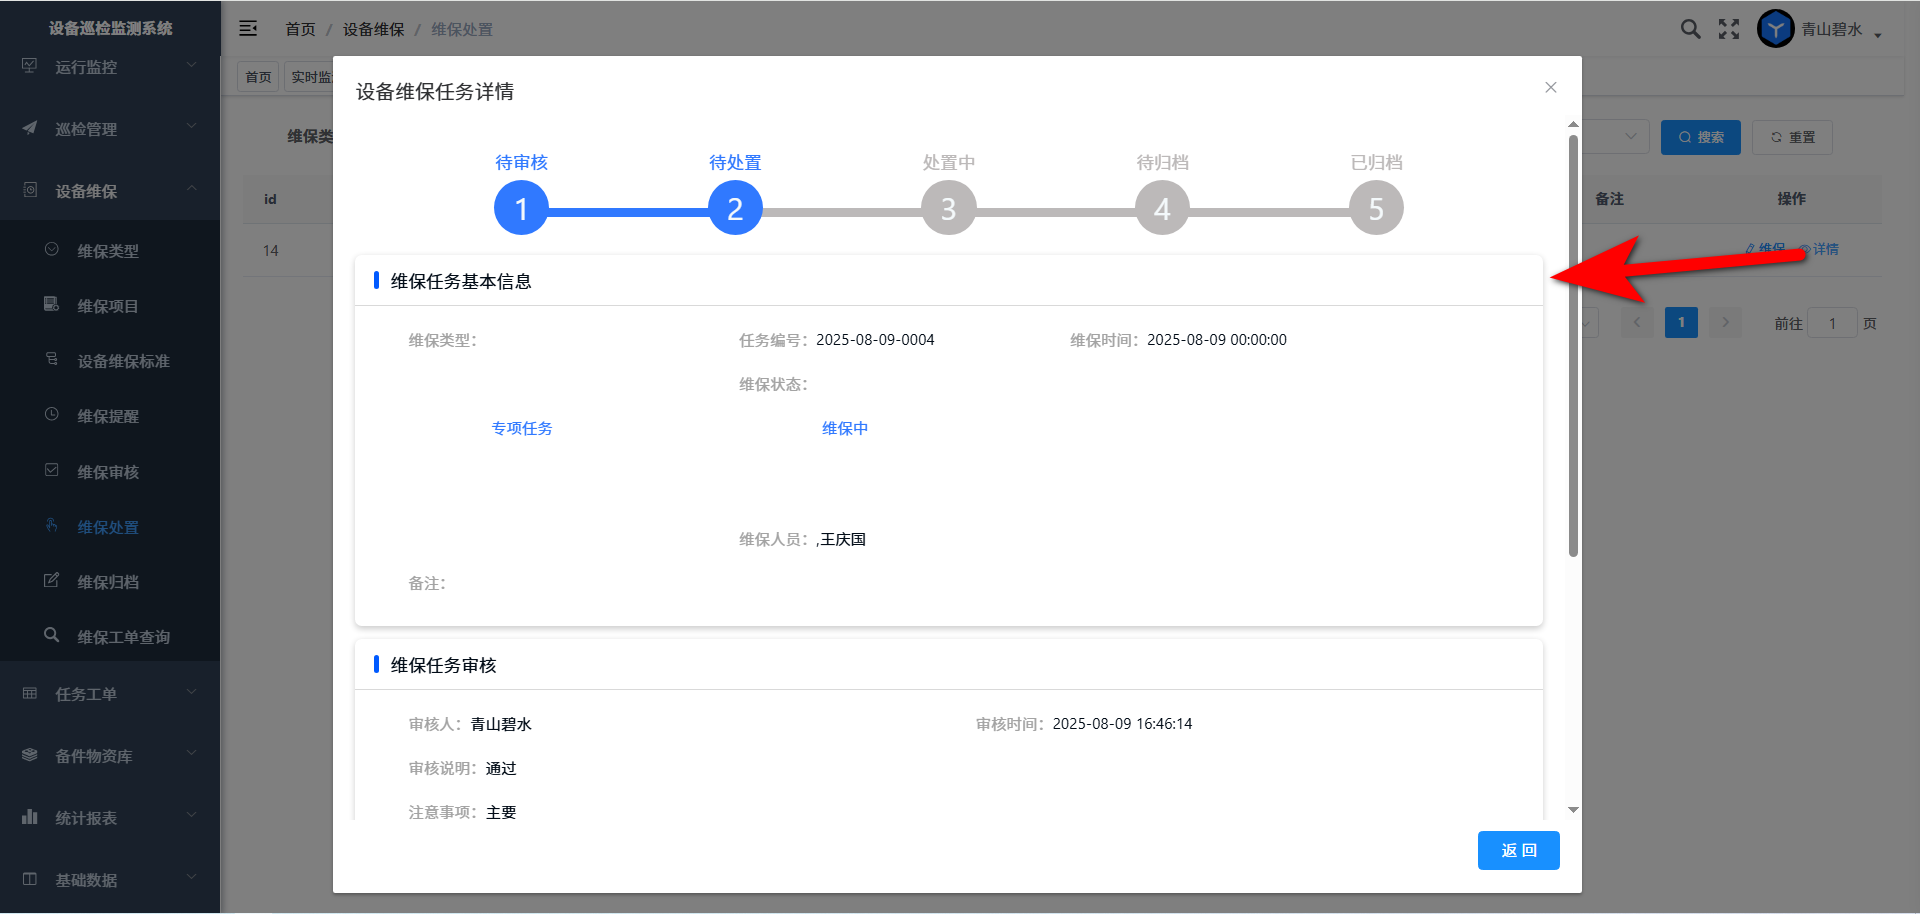This screenshot has width=1920, height=914.
Task: Click the sidebar collapse hamburger icon
Action: coord(248,29)
